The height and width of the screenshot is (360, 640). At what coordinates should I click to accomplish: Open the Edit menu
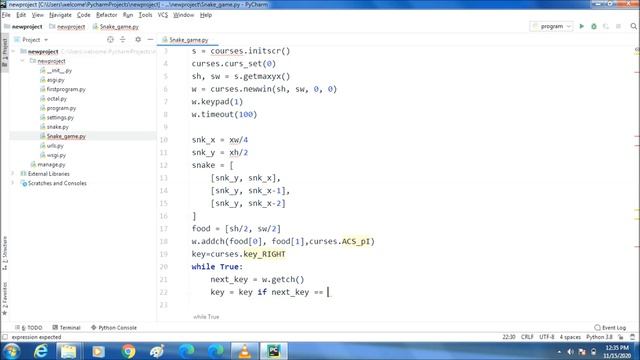click(x=21, y=15)
